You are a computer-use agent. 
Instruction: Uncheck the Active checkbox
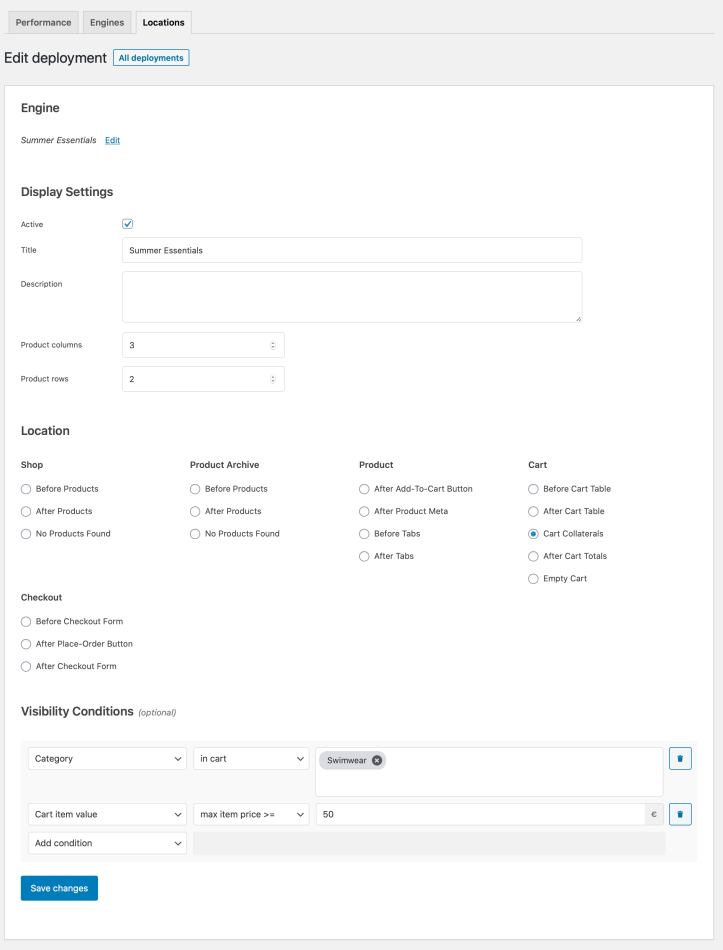pos(127,224)
